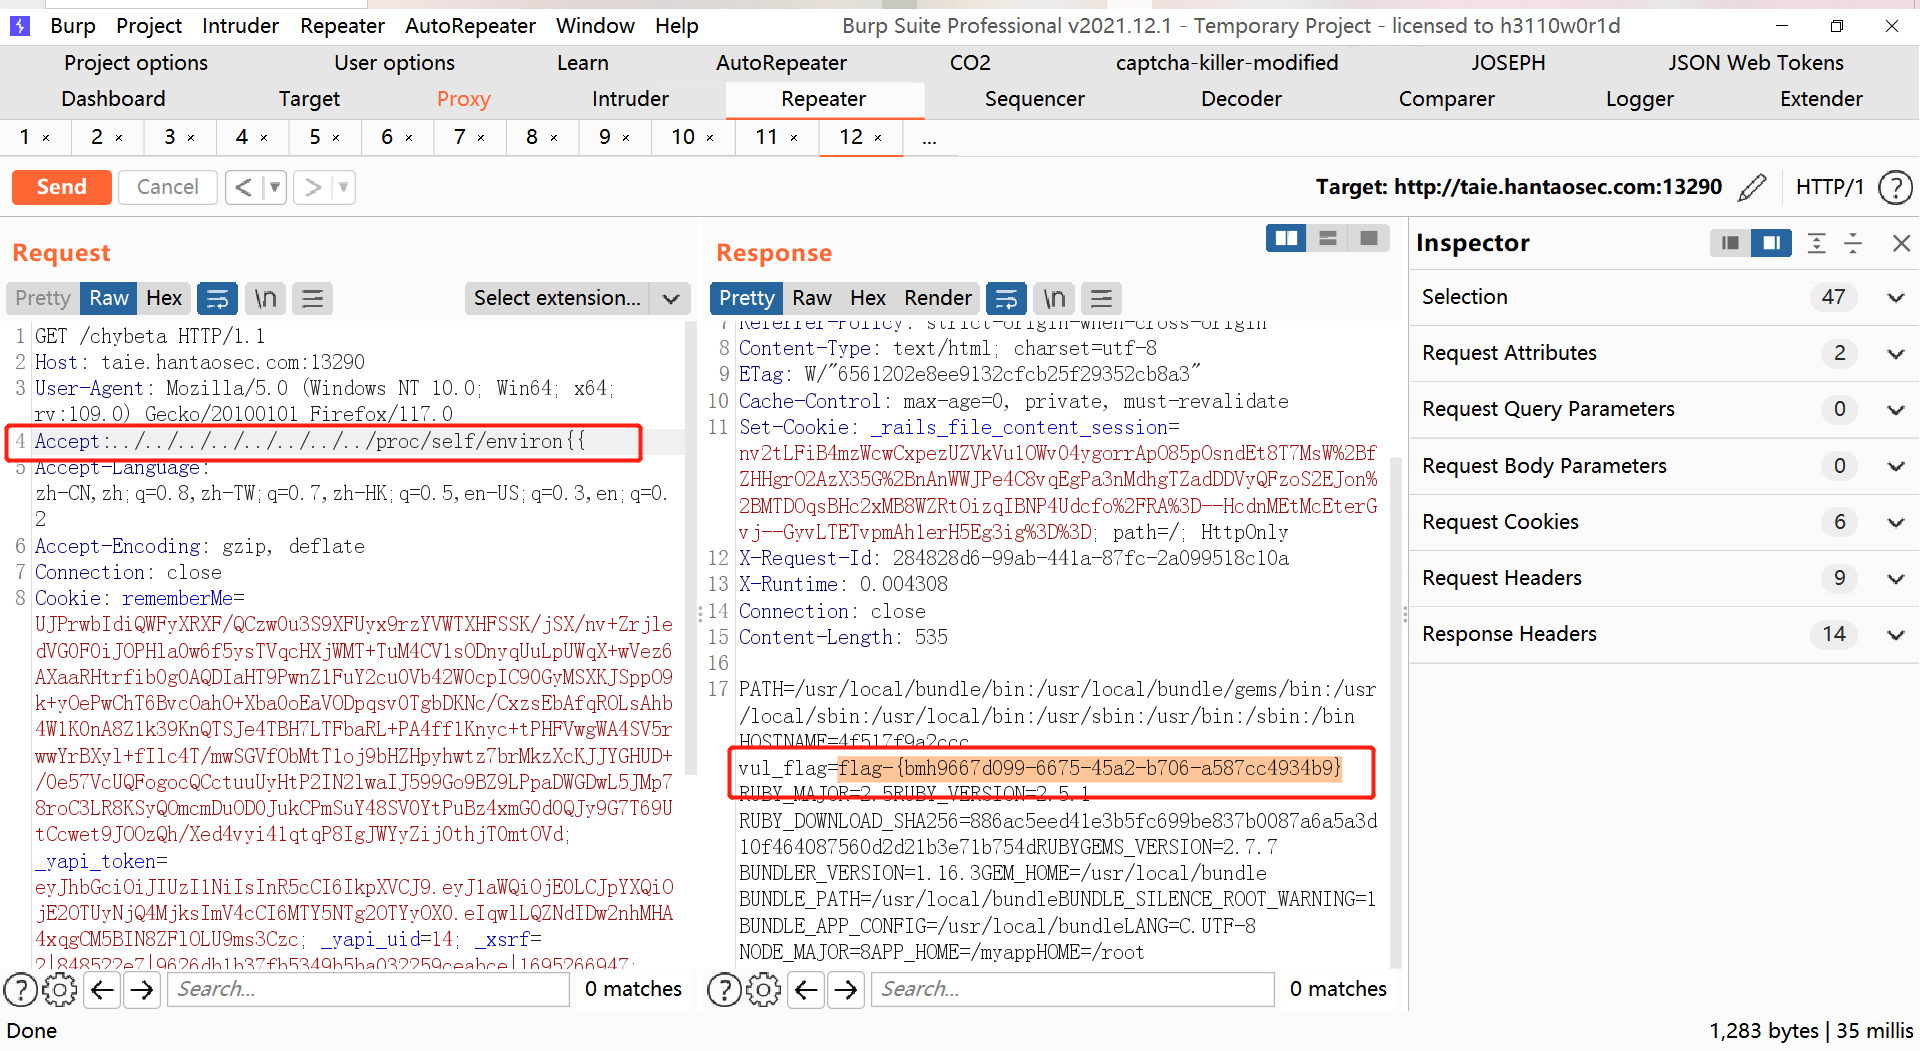Viewport: 1920px width, 1051px height.
Task: Toggle non-printable characters \n in Request panel
Action: [265, 298]
